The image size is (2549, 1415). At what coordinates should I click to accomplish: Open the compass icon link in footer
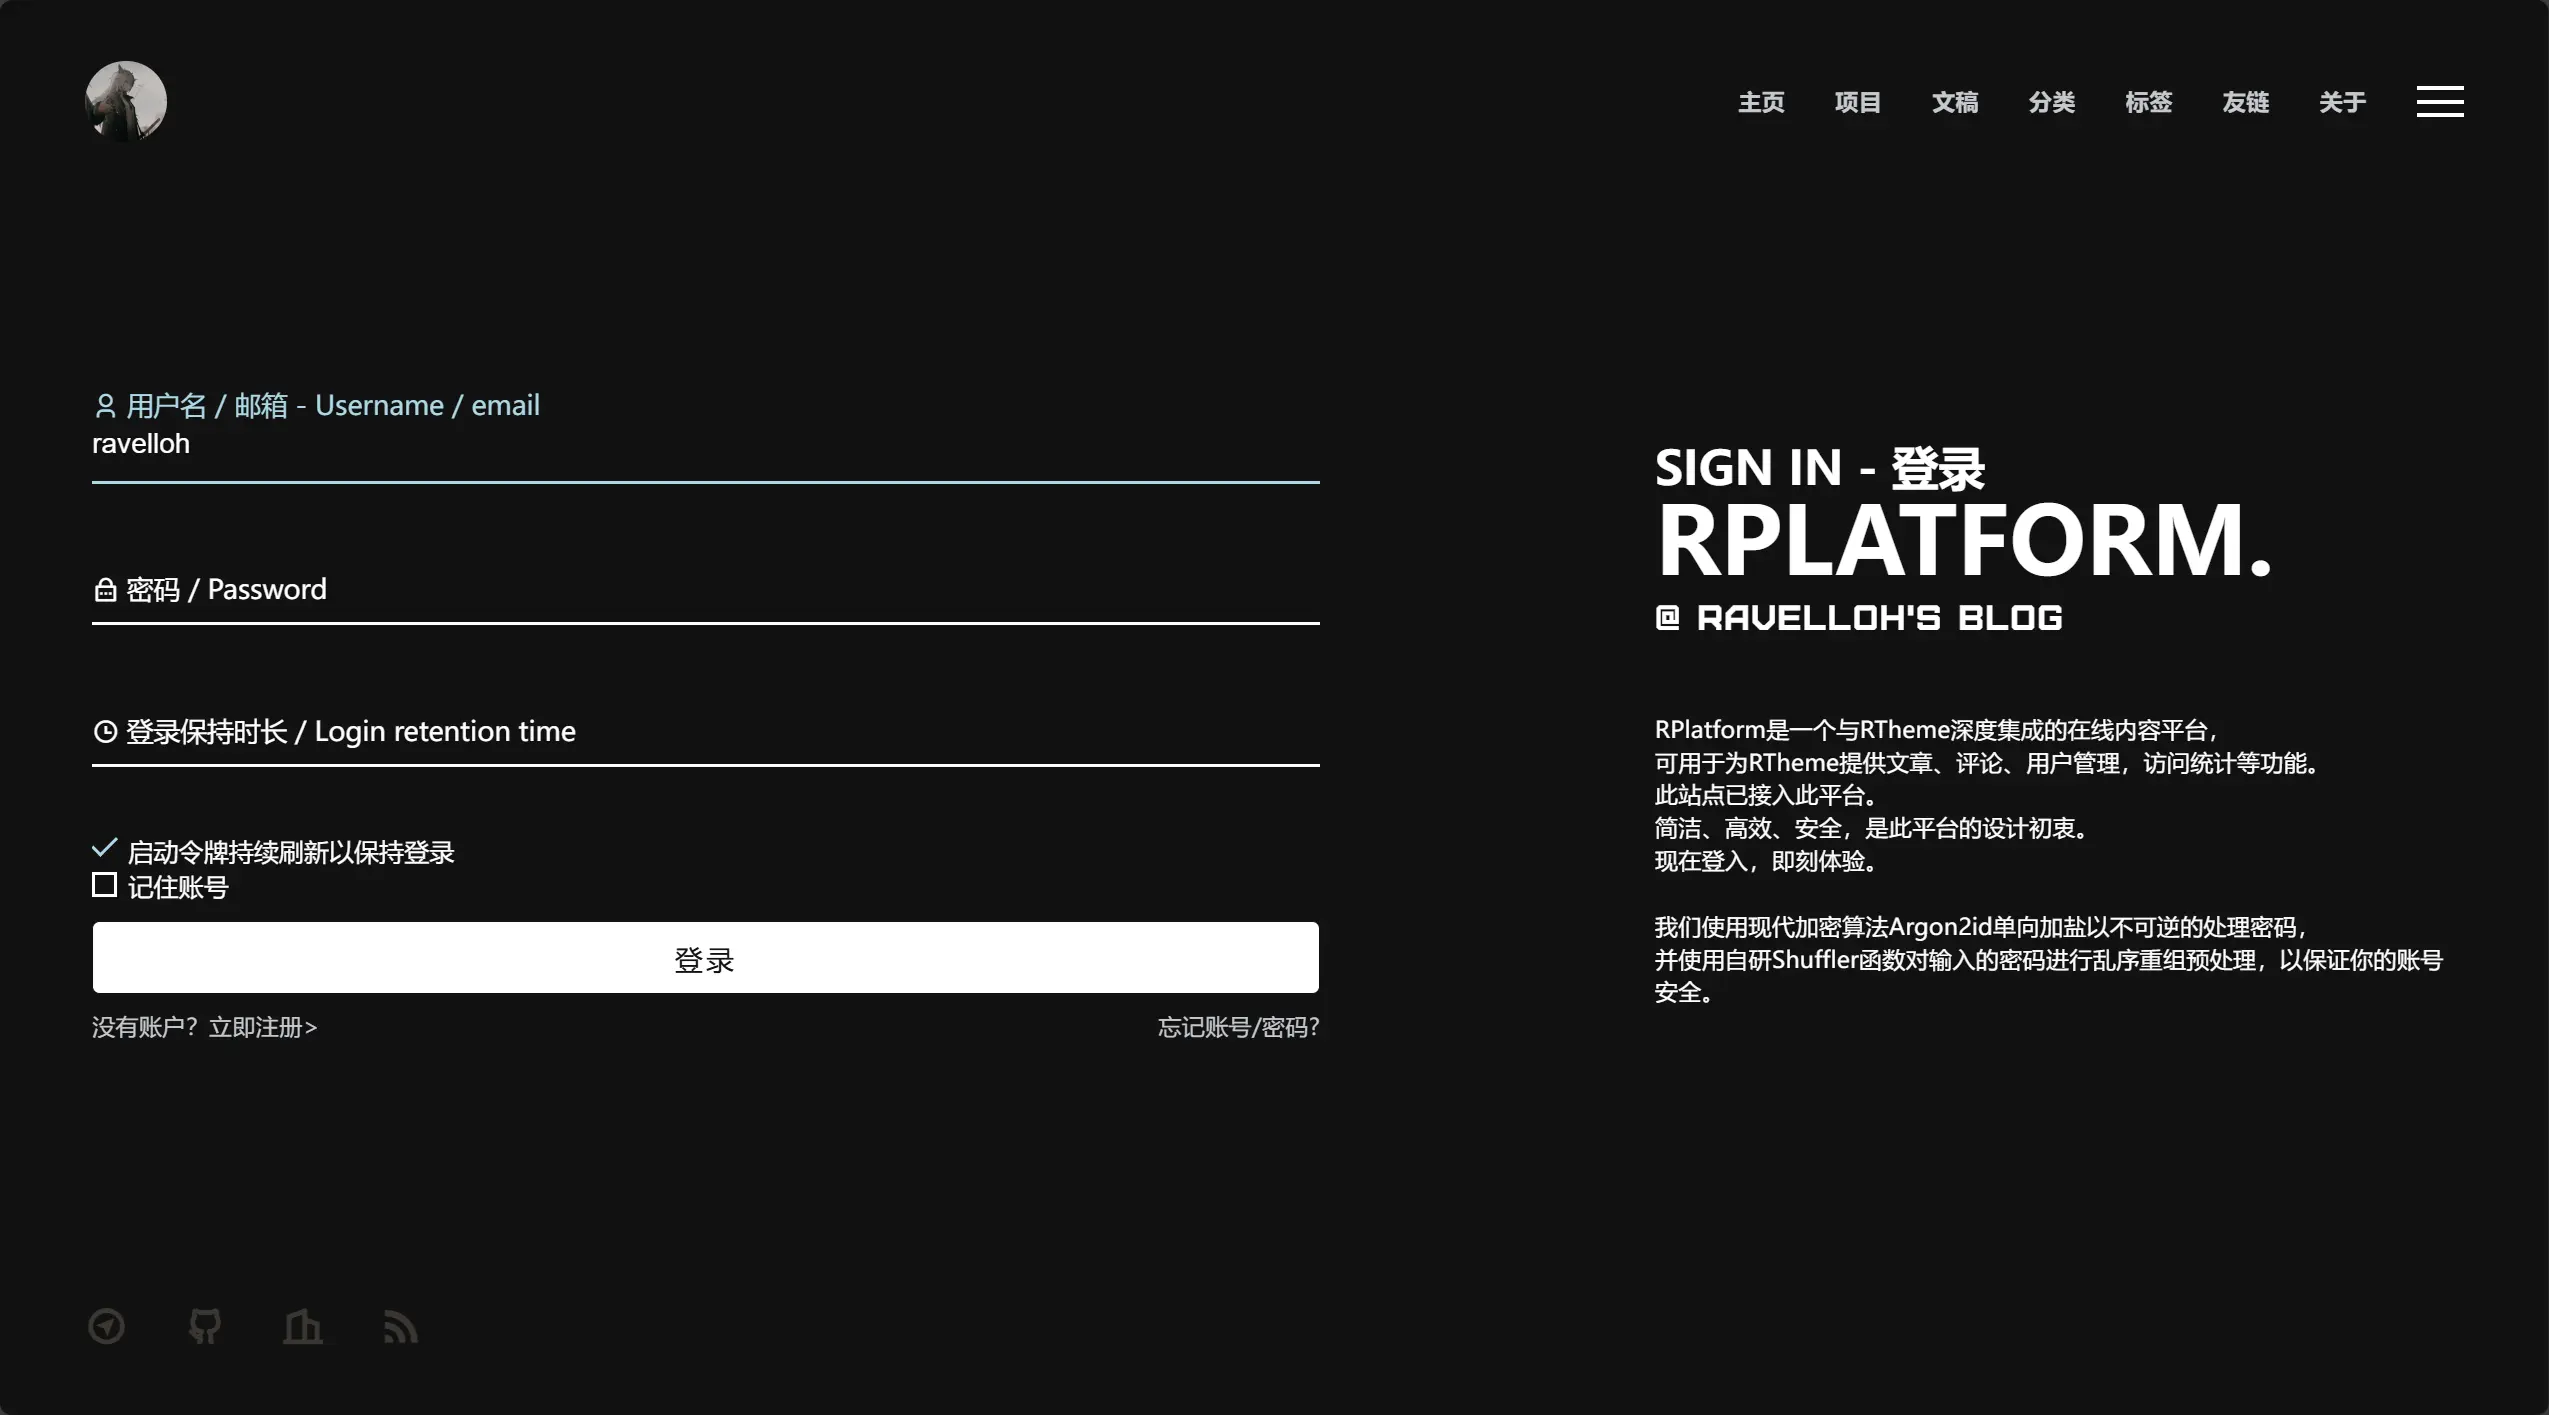(x=107, y=1326)
